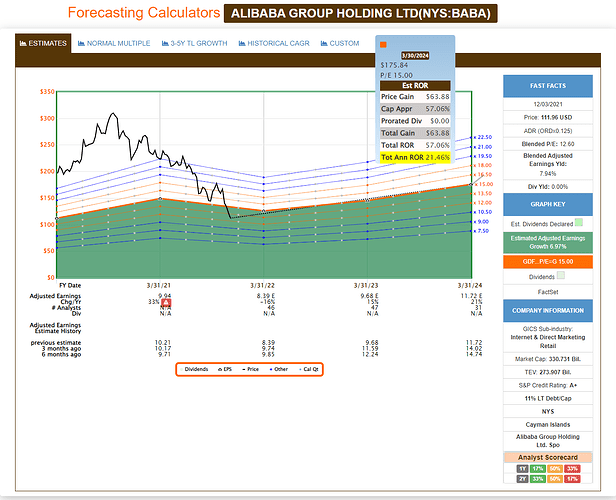The width and height of the screenshot is (616, 500).
Task: Toggle the Dividends legend entry
Action: click(194, 369)
